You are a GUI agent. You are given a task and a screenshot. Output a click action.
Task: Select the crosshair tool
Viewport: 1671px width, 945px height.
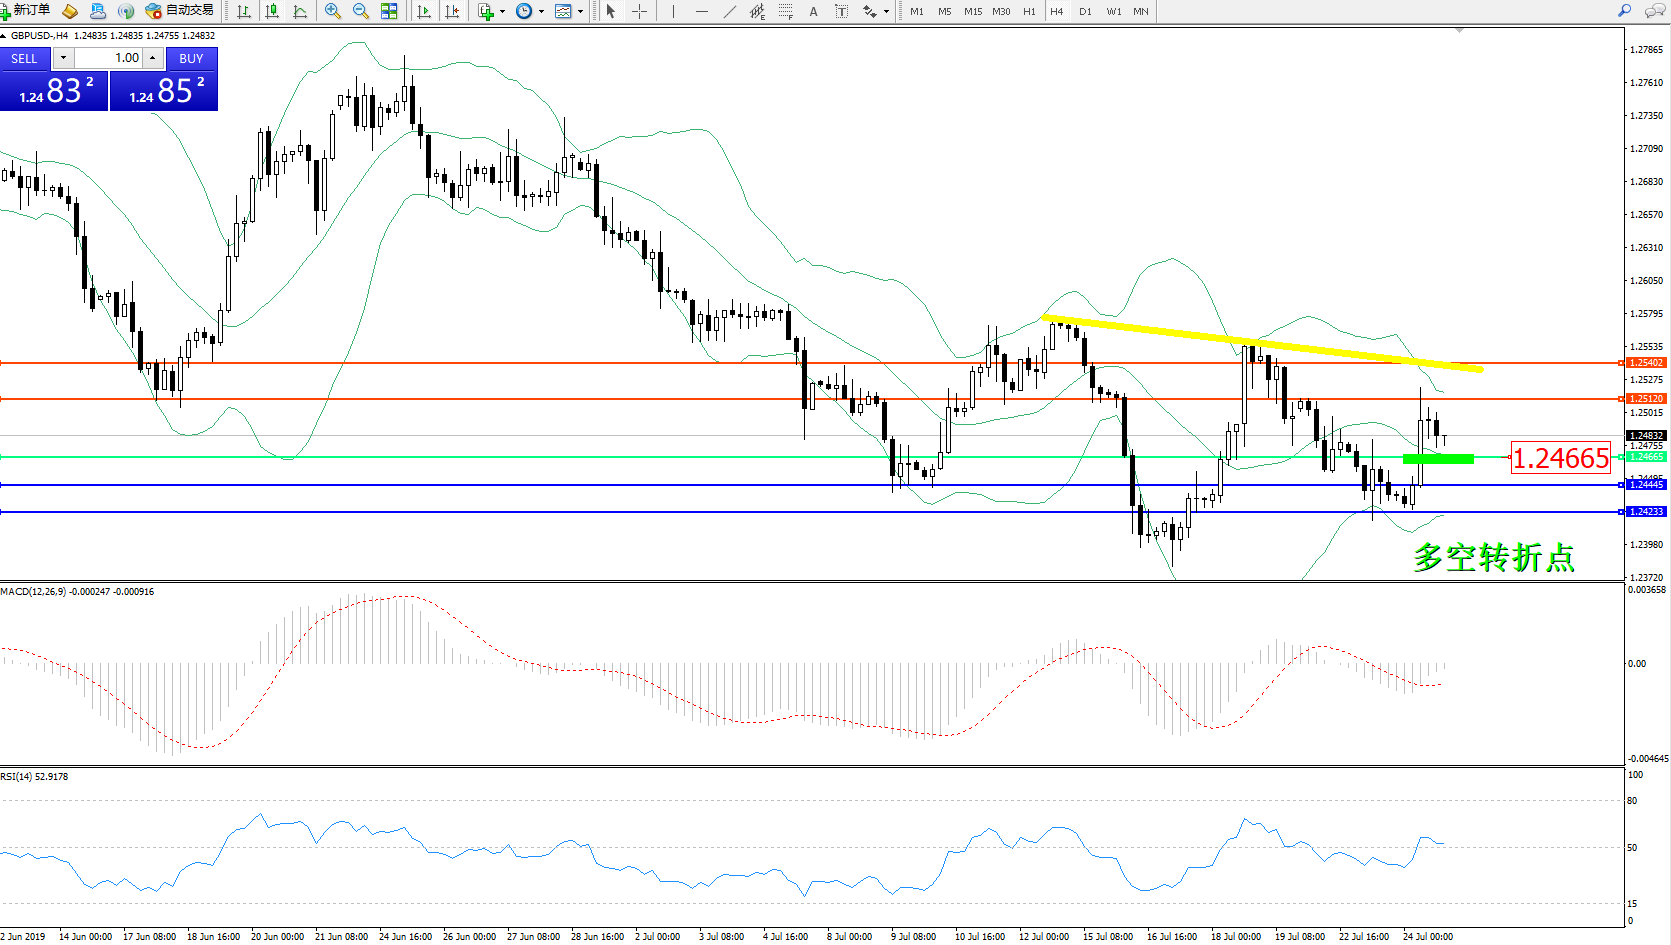[x=639, y=11]
